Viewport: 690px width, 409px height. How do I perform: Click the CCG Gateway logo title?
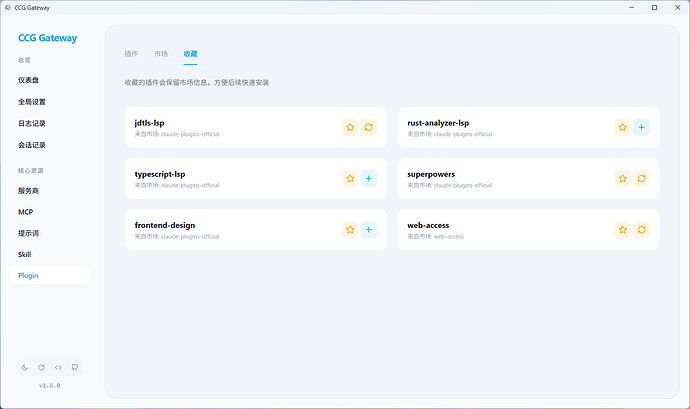click(48, 38)
